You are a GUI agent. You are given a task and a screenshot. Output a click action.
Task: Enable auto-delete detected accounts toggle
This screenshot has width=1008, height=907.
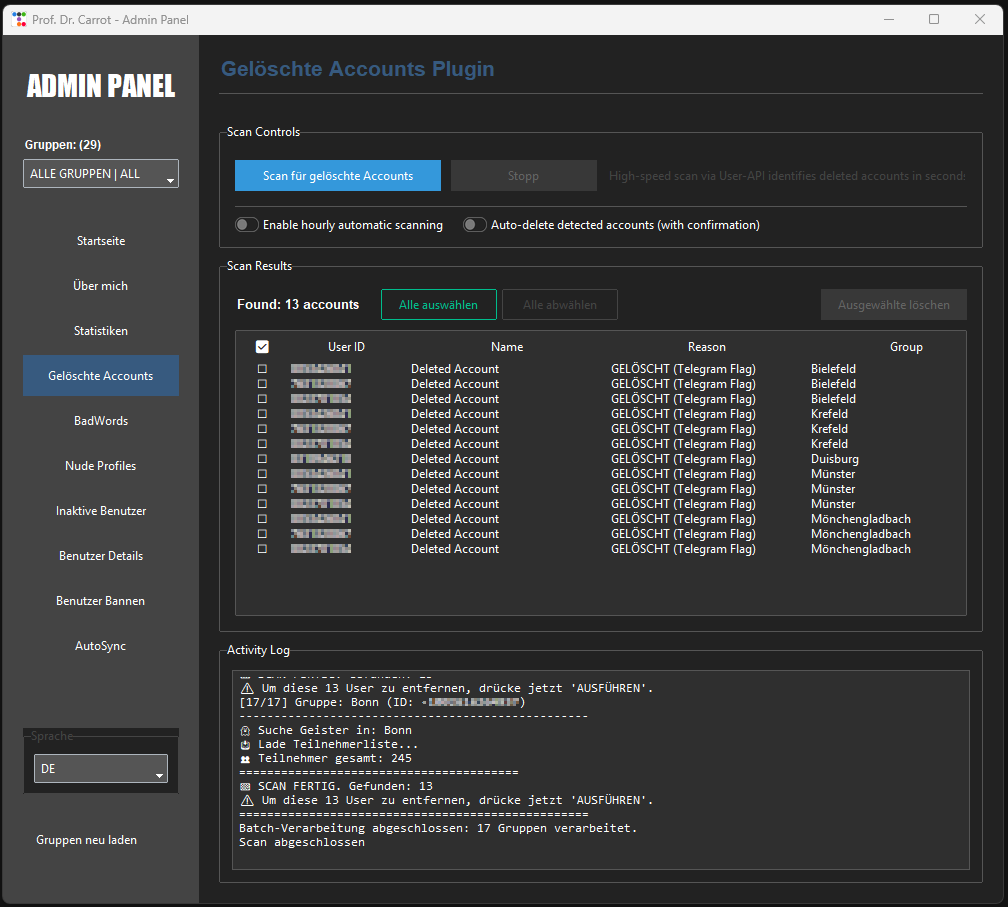475,225
